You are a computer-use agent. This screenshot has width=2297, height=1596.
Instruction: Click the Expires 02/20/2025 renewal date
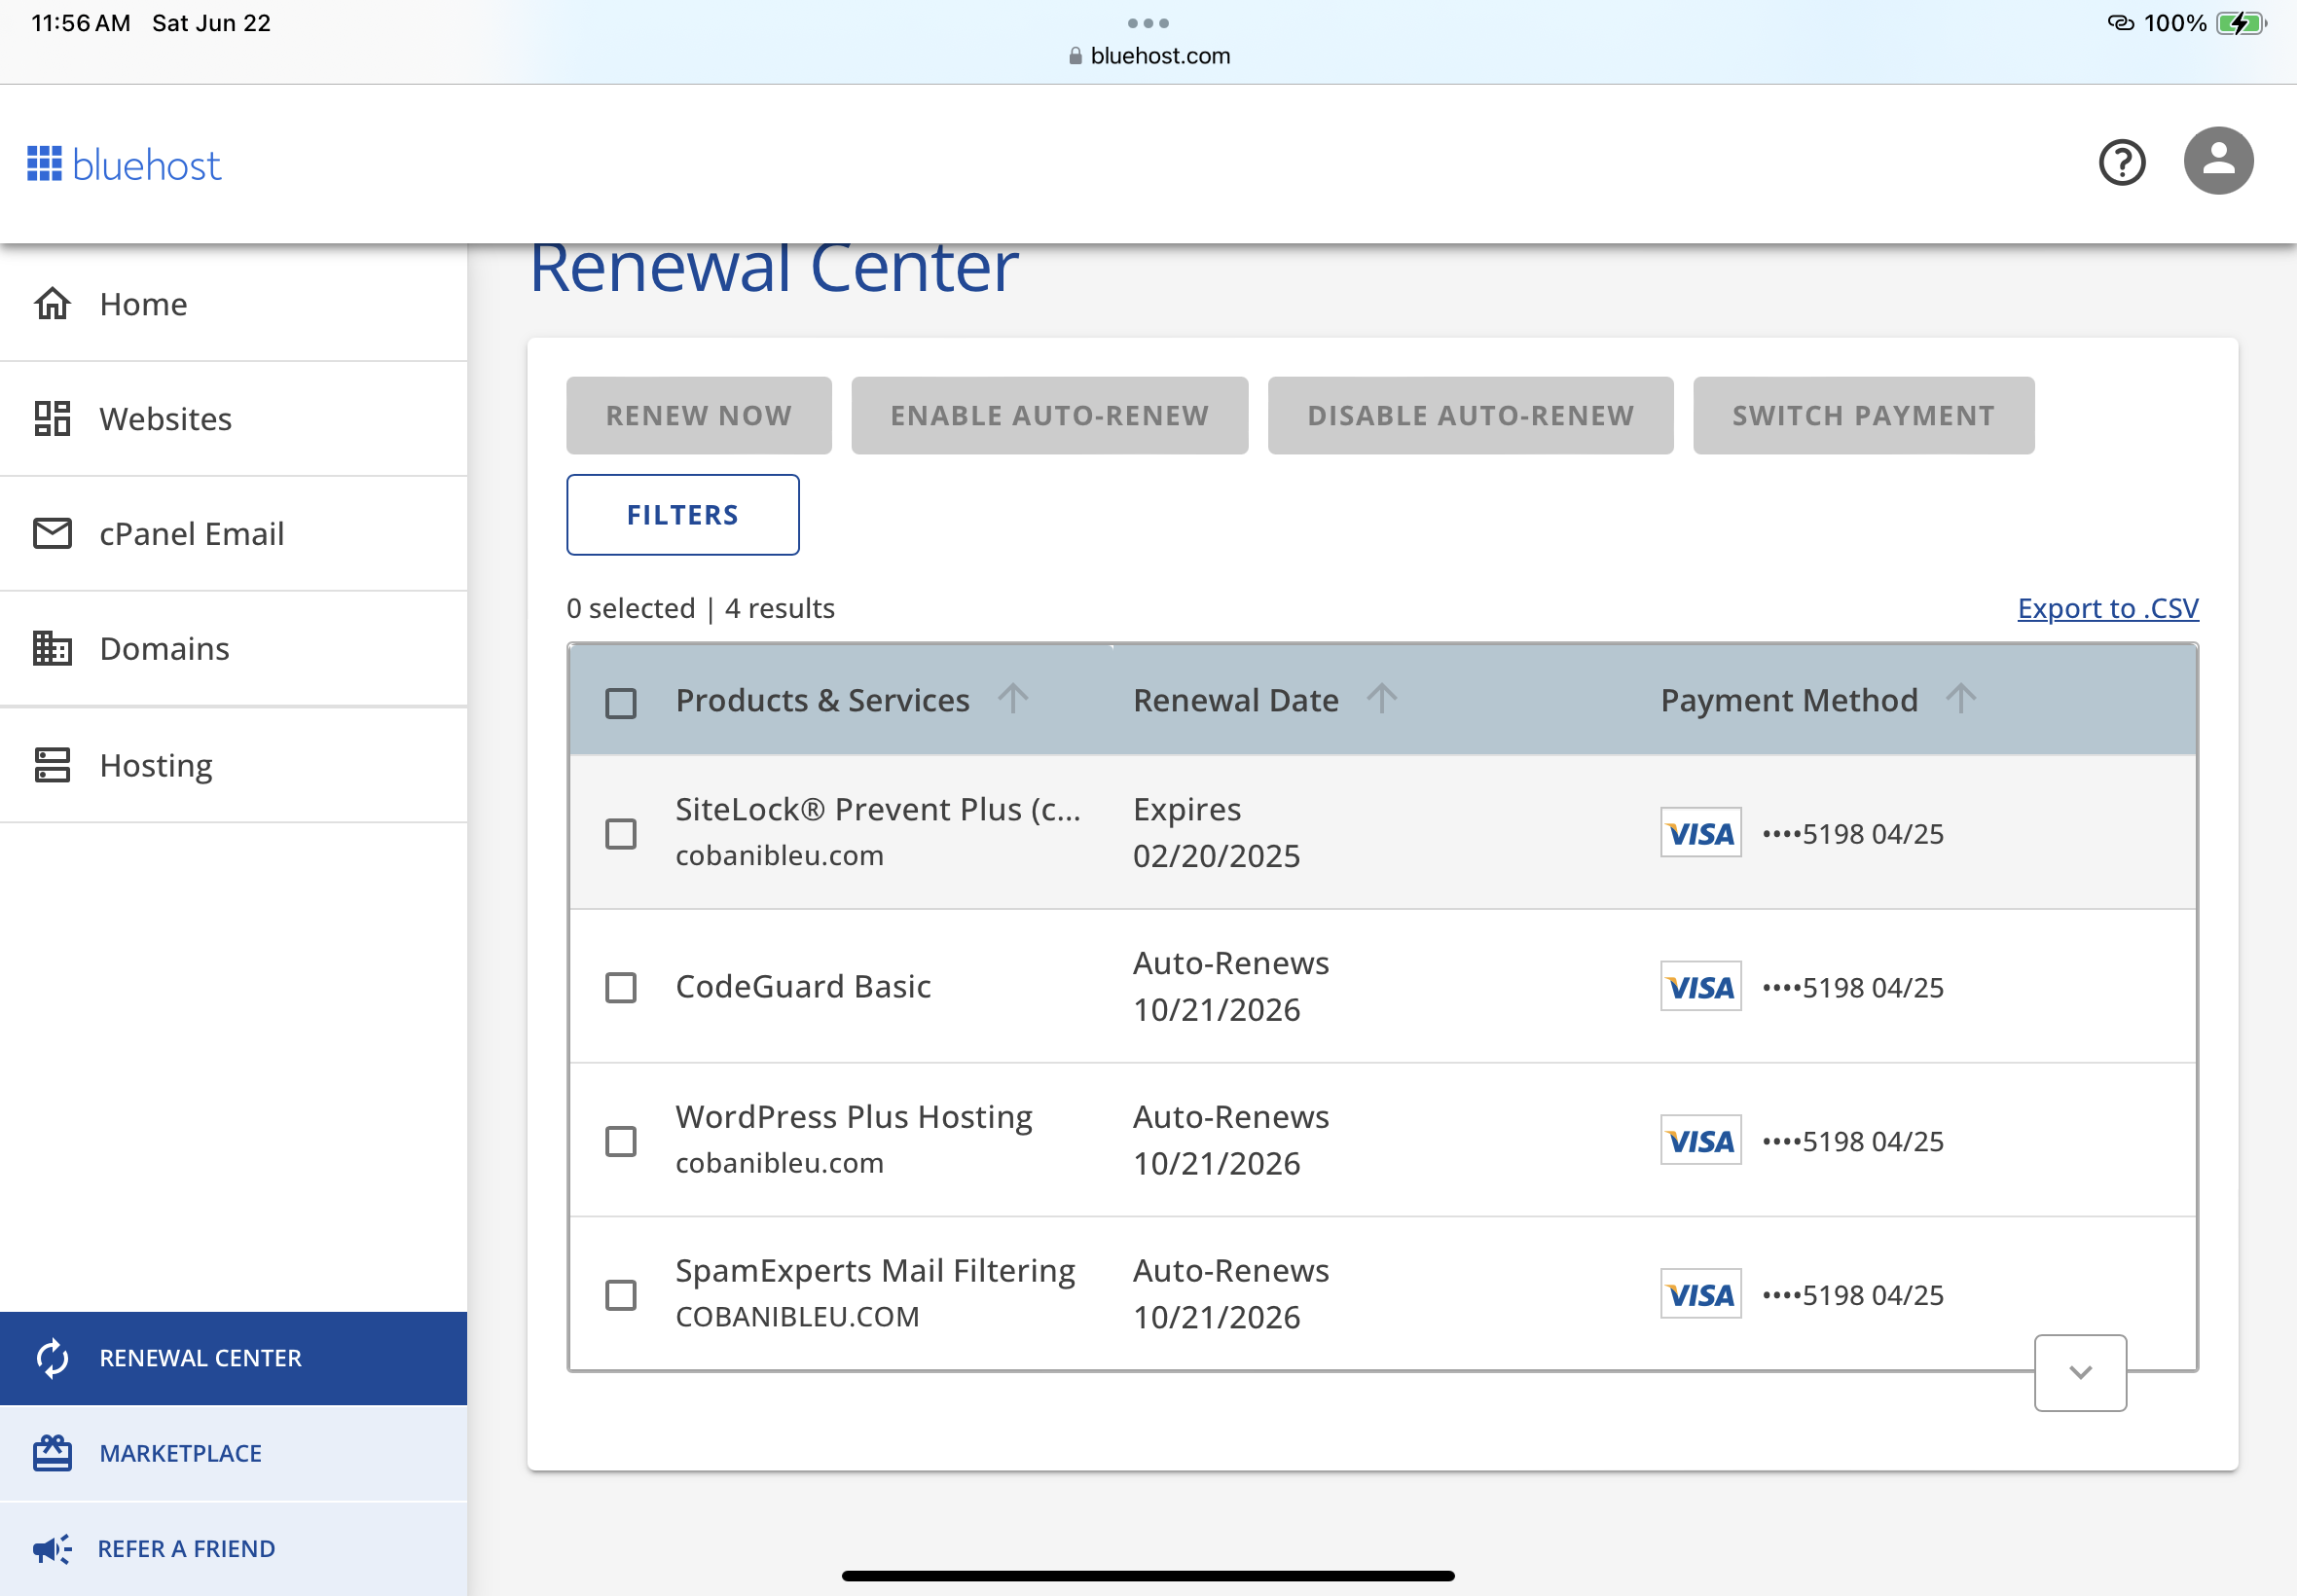coord(1216,833)
